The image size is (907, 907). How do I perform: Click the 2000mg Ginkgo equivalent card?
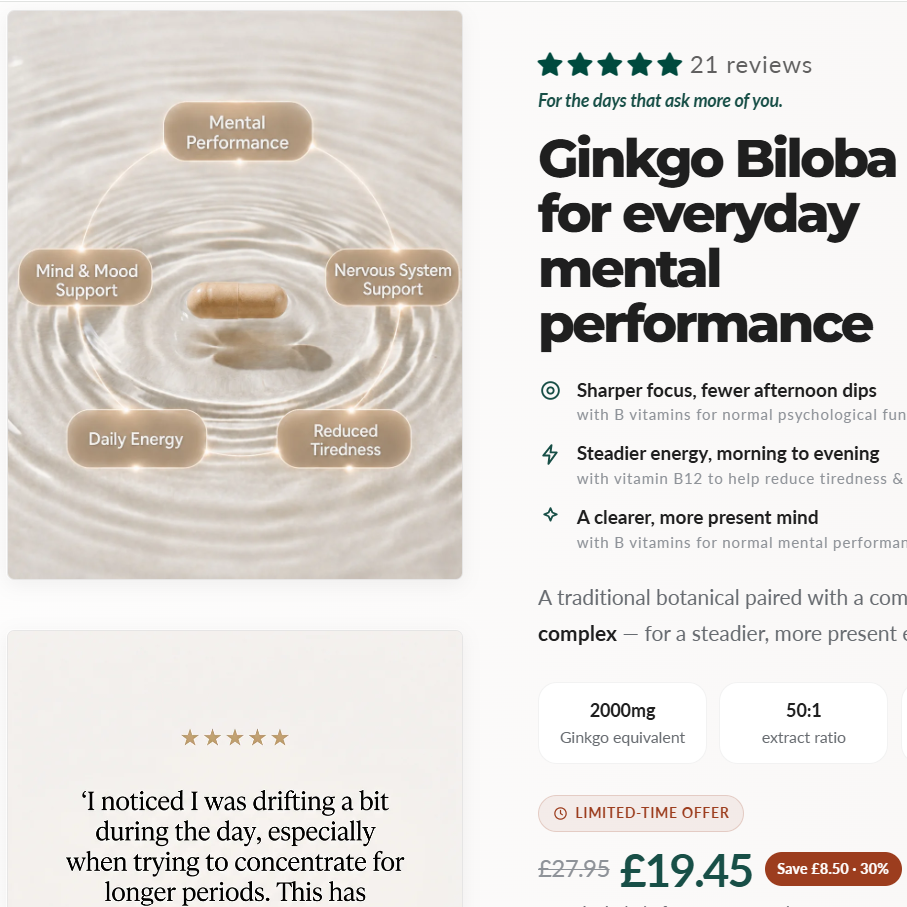(x=622, y=723)
